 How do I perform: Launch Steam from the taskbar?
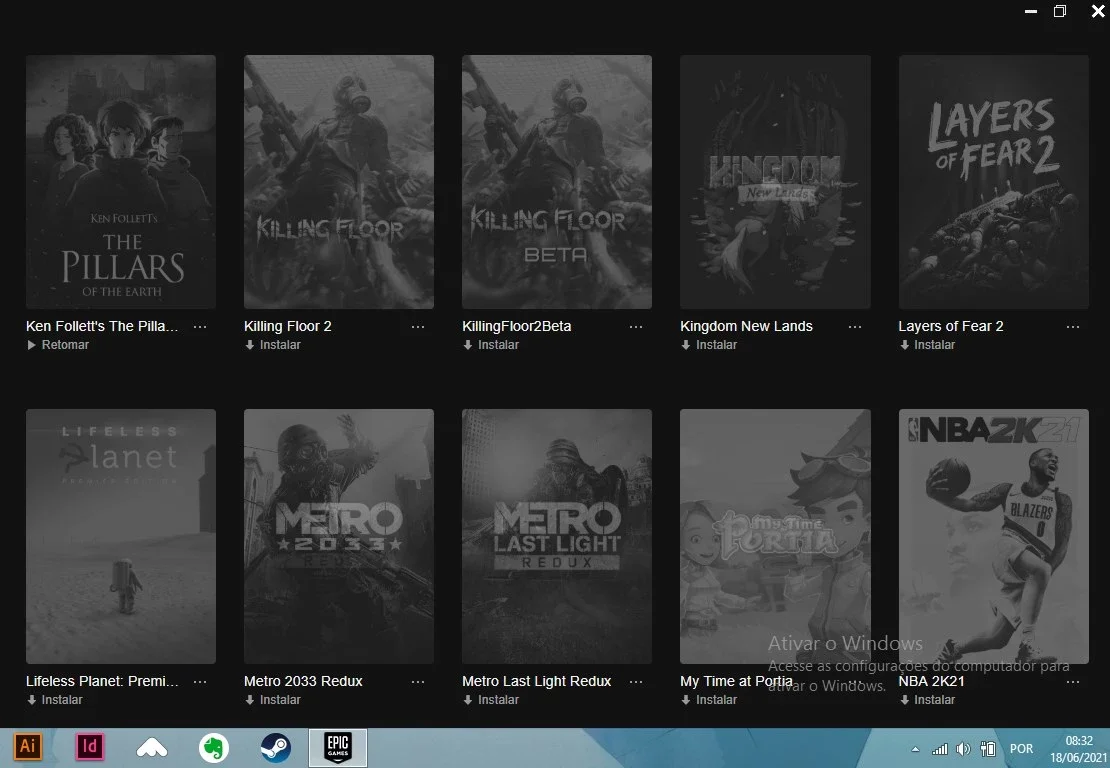click(x=275, y=747)
